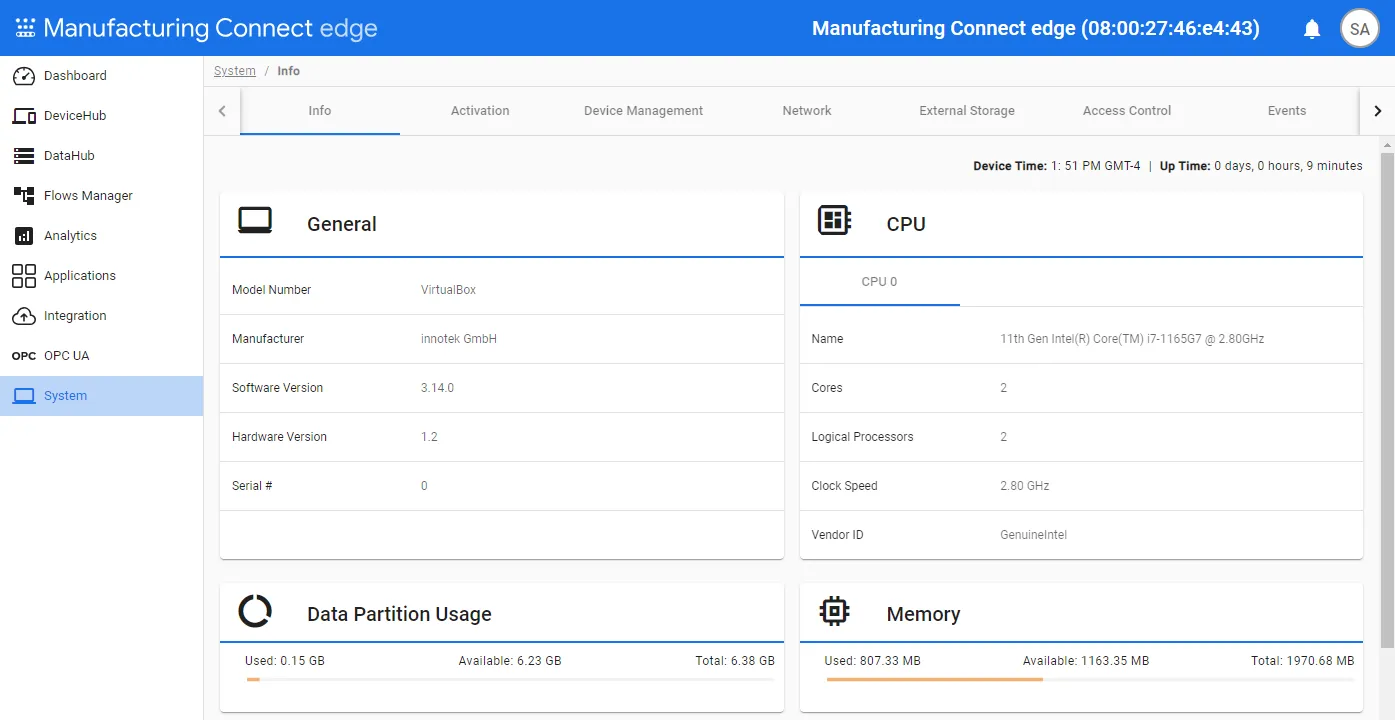Image resolution: width=1395 pixels, height=720 pixels.
Task: Click the Total: 1970.68 MB text
Action: tap(1303, 661)
